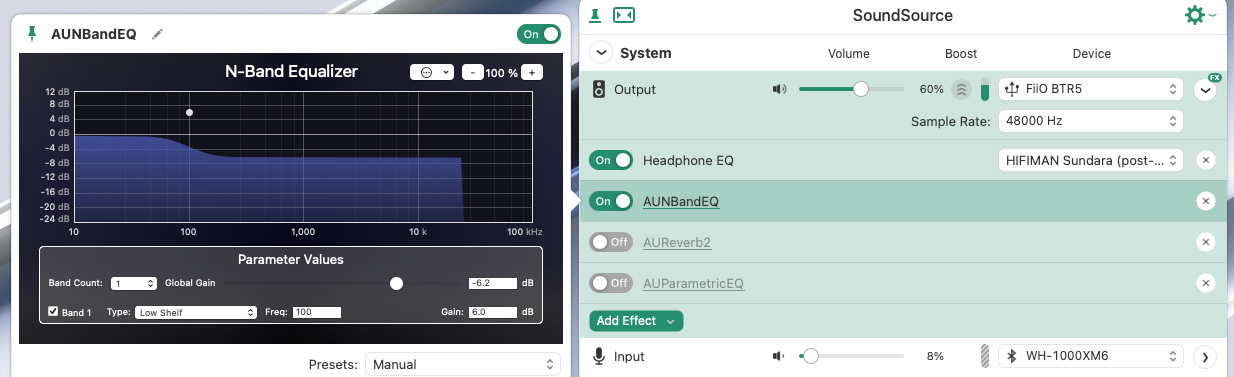Click the AUParametricEQ effect link
Image resolution: width=1234 pixels, height=377 pixels.
pyautogui.click(x=694, y=283)
